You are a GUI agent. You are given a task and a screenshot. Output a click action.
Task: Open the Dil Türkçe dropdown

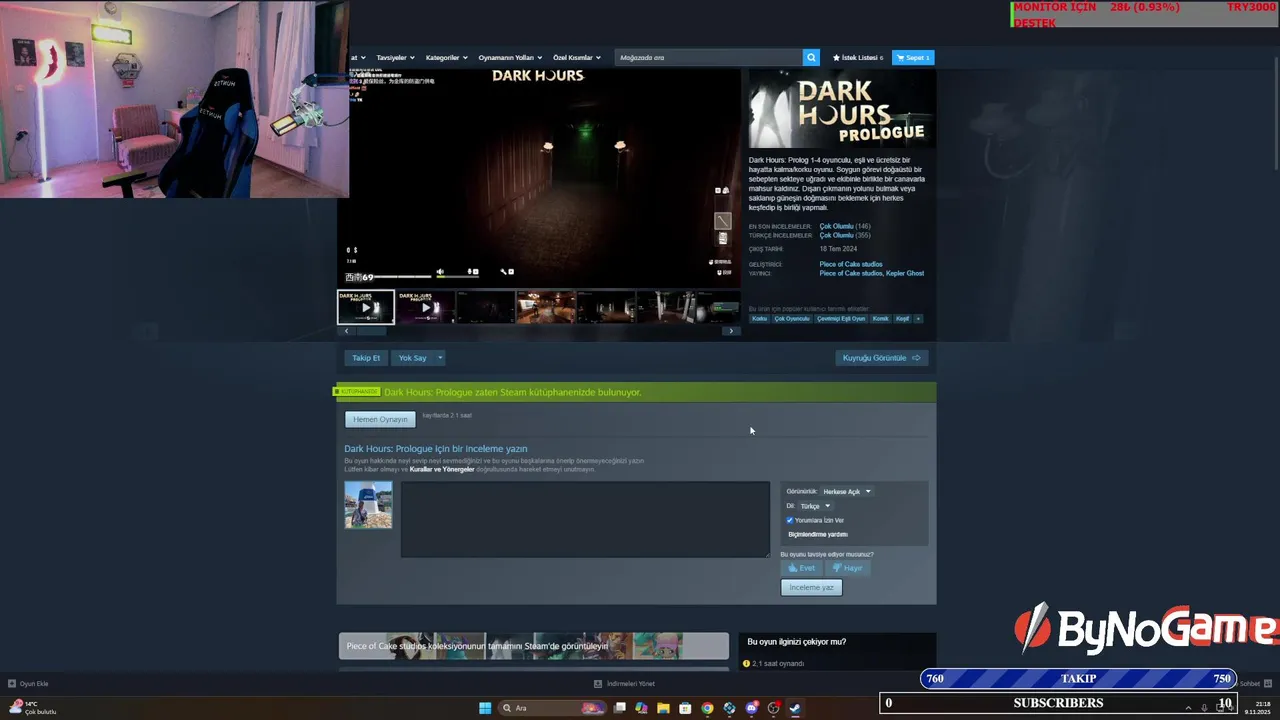[814, 506]
